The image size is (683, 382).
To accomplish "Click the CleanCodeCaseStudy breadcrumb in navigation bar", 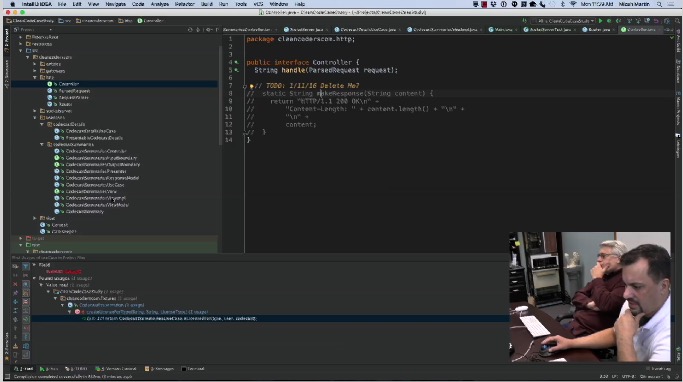I will click(30, 21).
